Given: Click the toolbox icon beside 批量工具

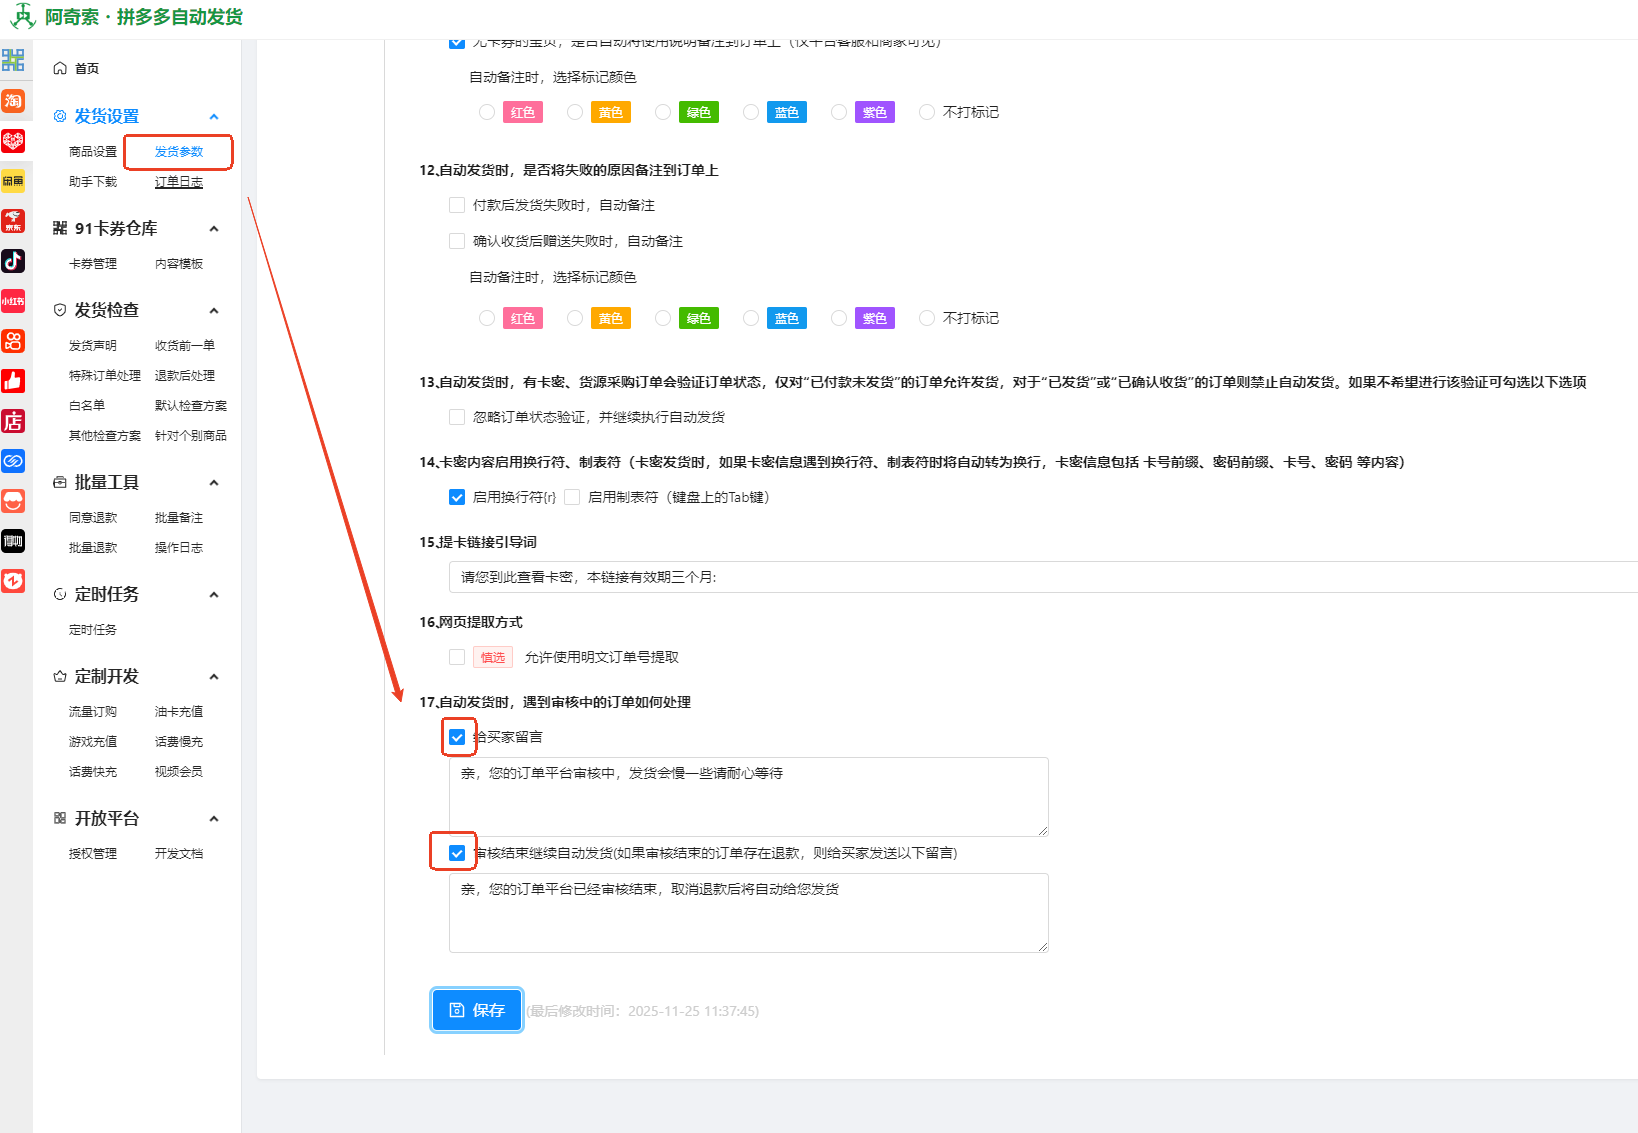Looking at the screenshot, I should 60,482.
